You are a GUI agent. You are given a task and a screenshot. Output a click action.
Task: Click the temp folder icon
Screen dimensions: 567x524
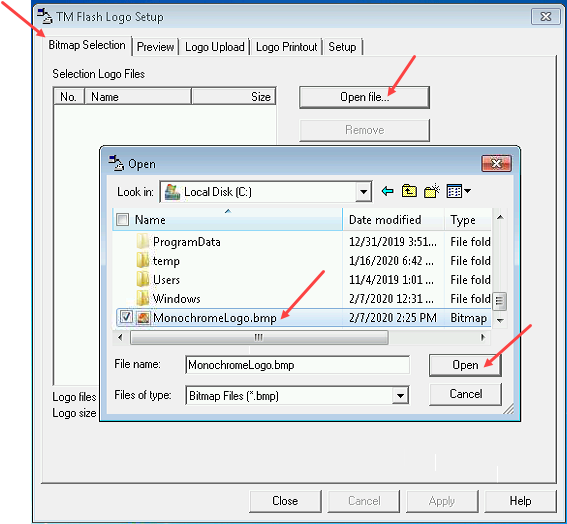(x=143, y=260)
